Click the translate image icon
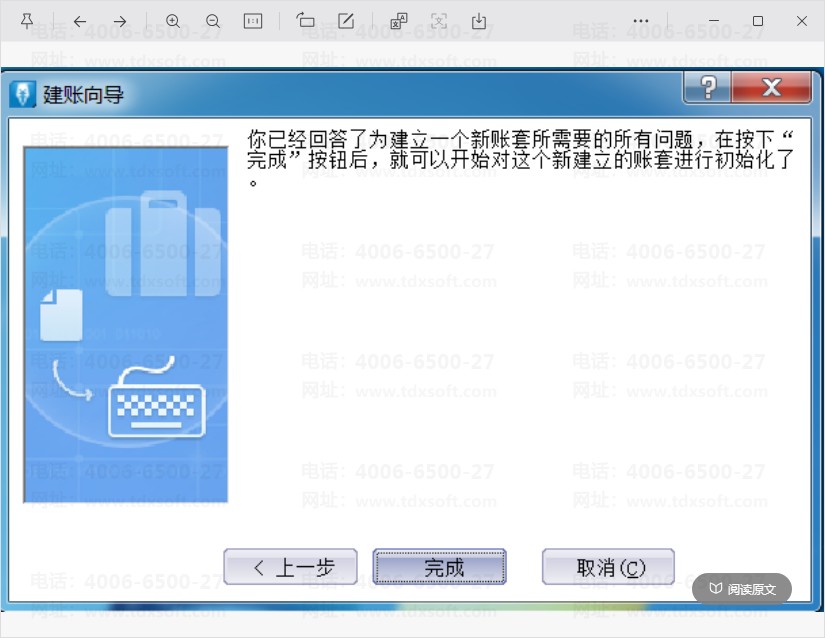The height and width of the screenshot is (638, 825). (x=399, y=21)
